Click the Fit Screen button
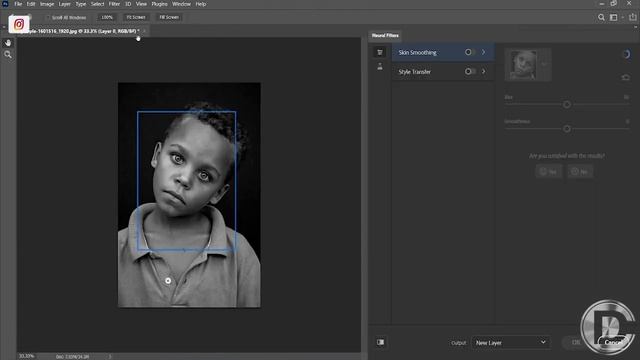This screenshot has width=640, height=360. (136, 18)
